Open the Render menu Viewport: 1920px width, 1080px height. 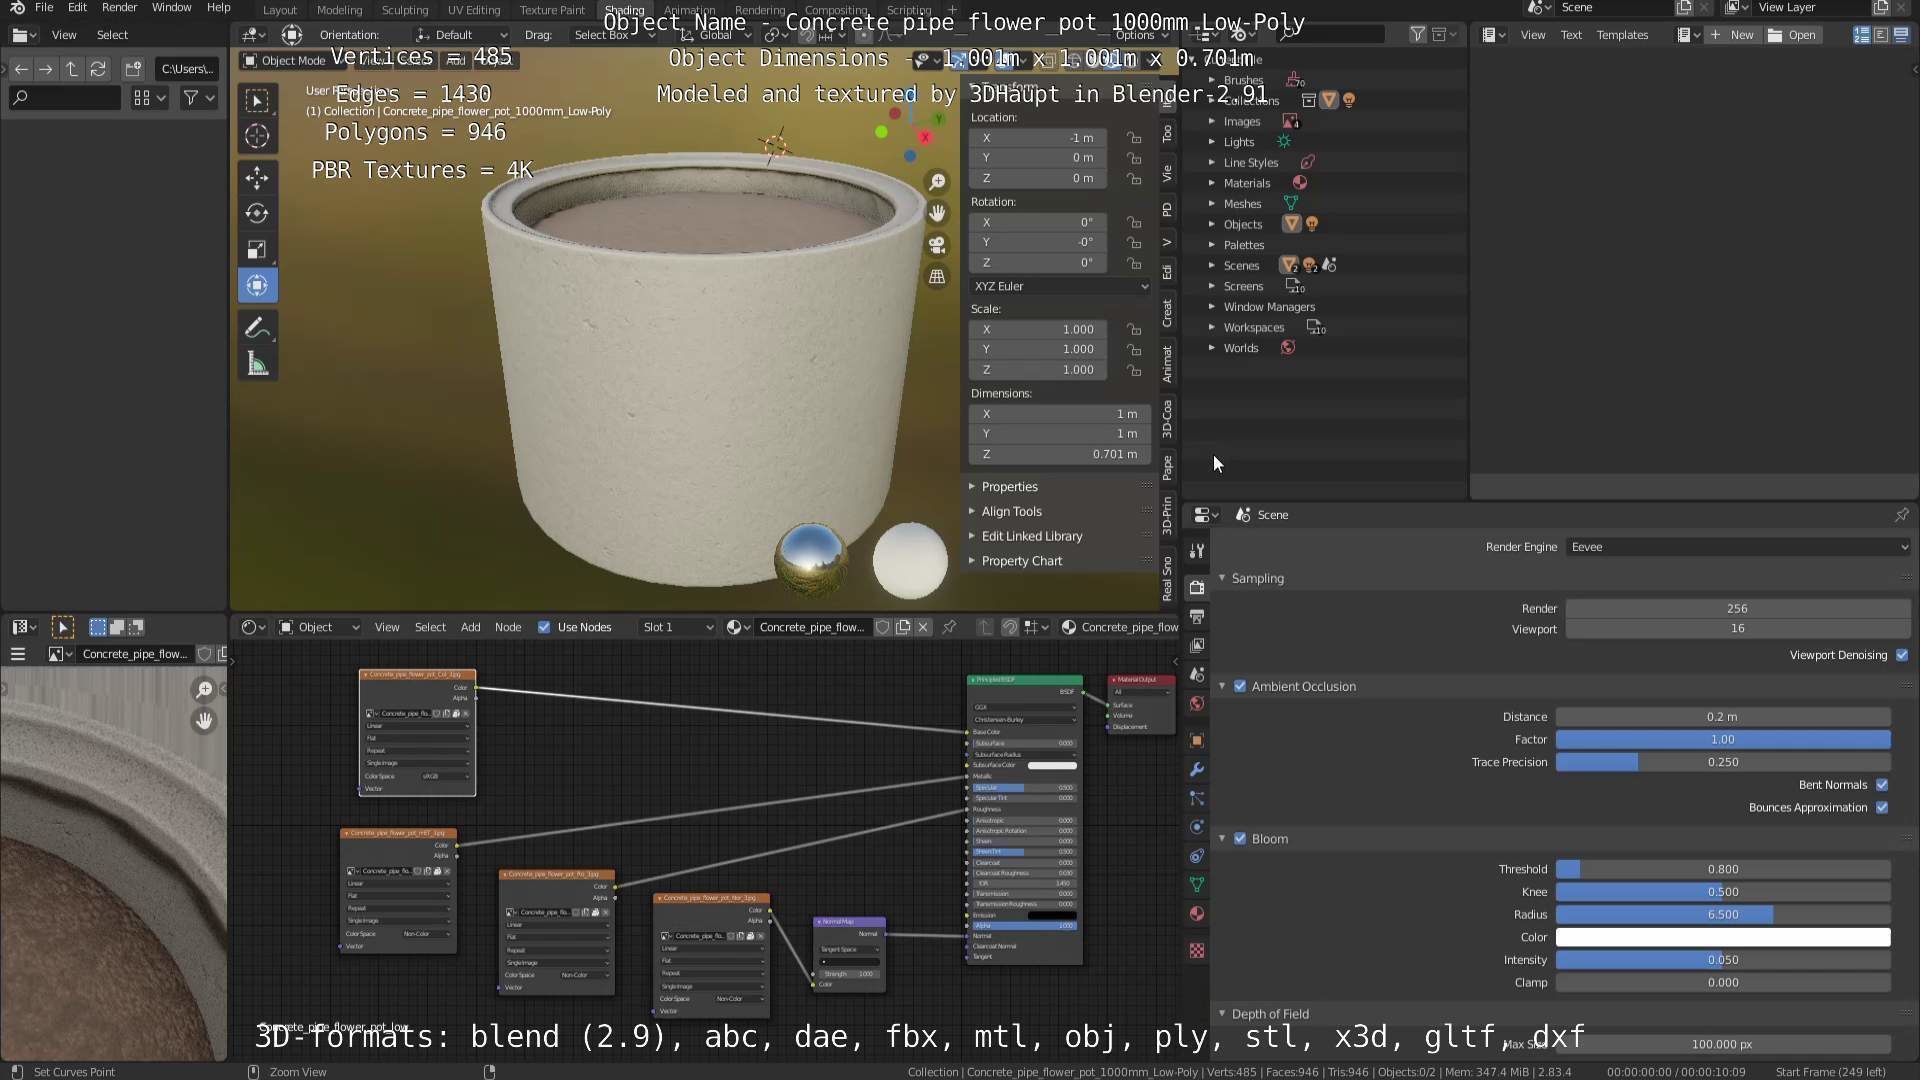(x=119, y=8)
